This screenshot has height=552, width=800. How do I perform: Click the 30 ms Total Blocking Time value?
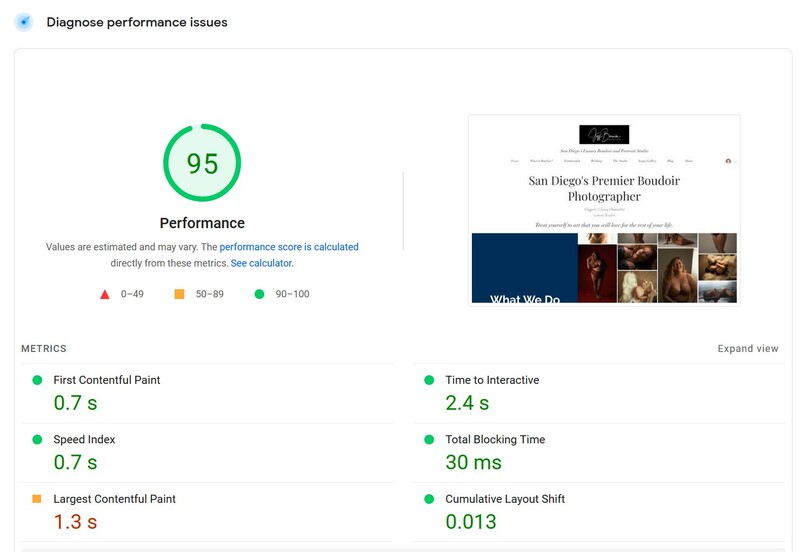pos(473,462)
